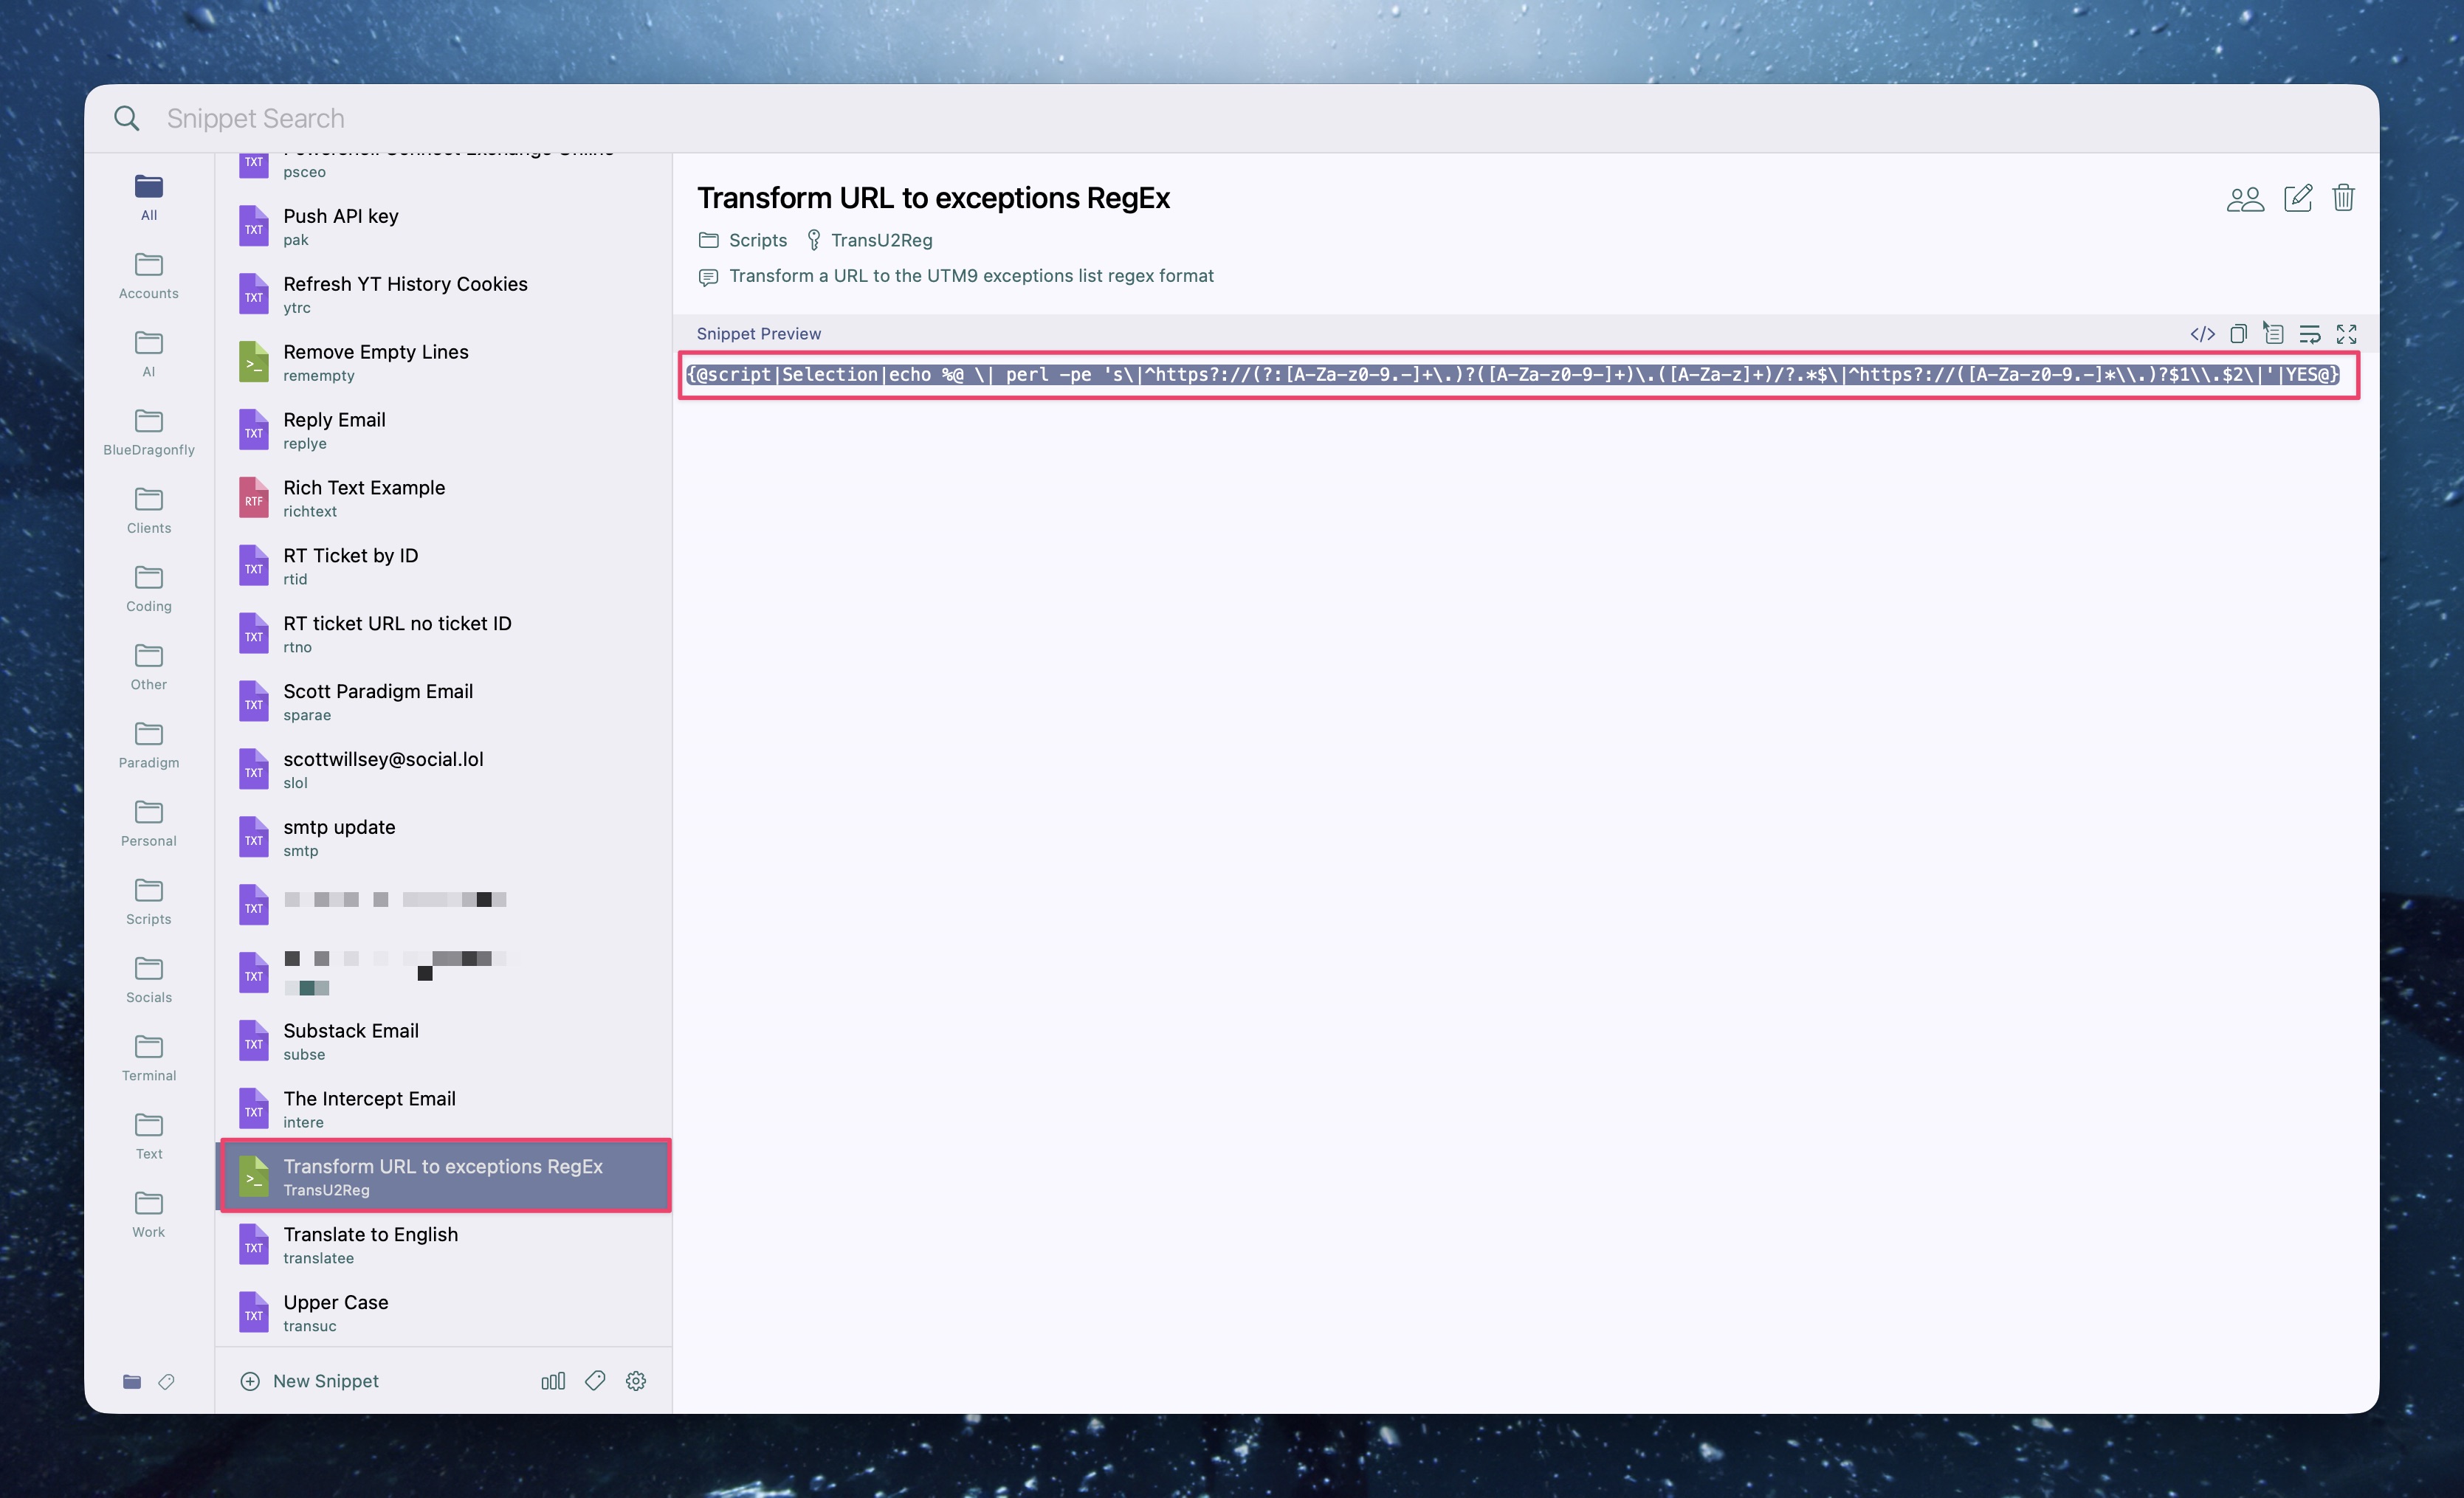Switch sidebar to tags view
Screen dimensions: 2464x1498
[x=167, y=1381]
